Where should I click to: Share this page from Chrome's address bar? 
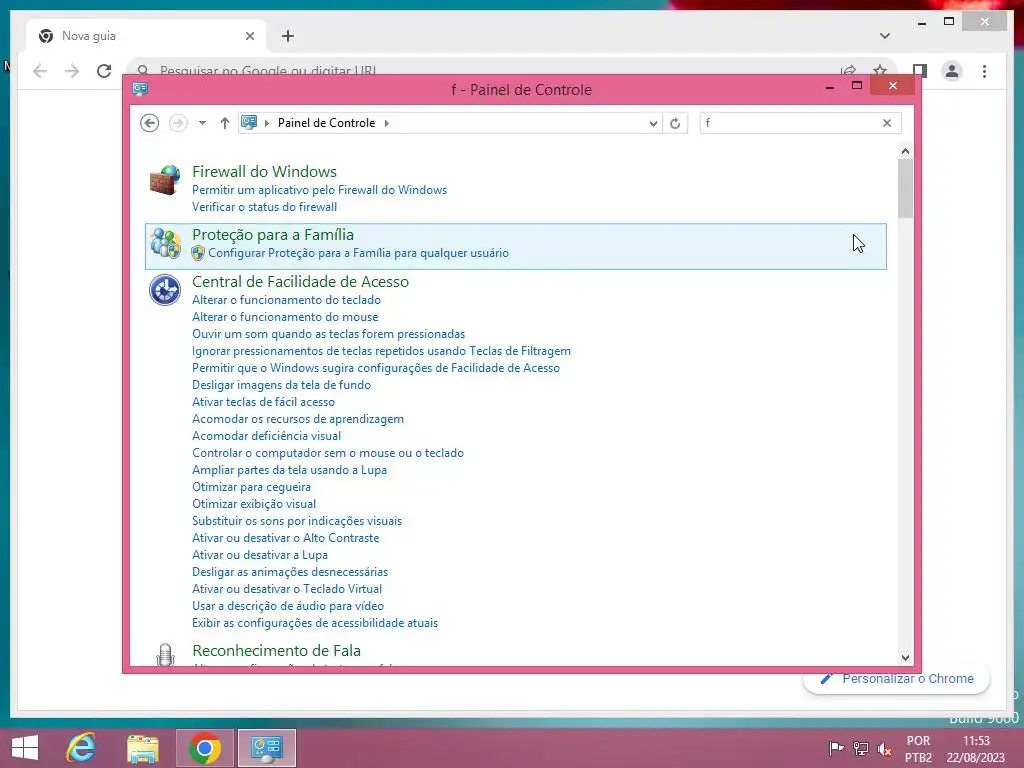click(x=848, y=71)
